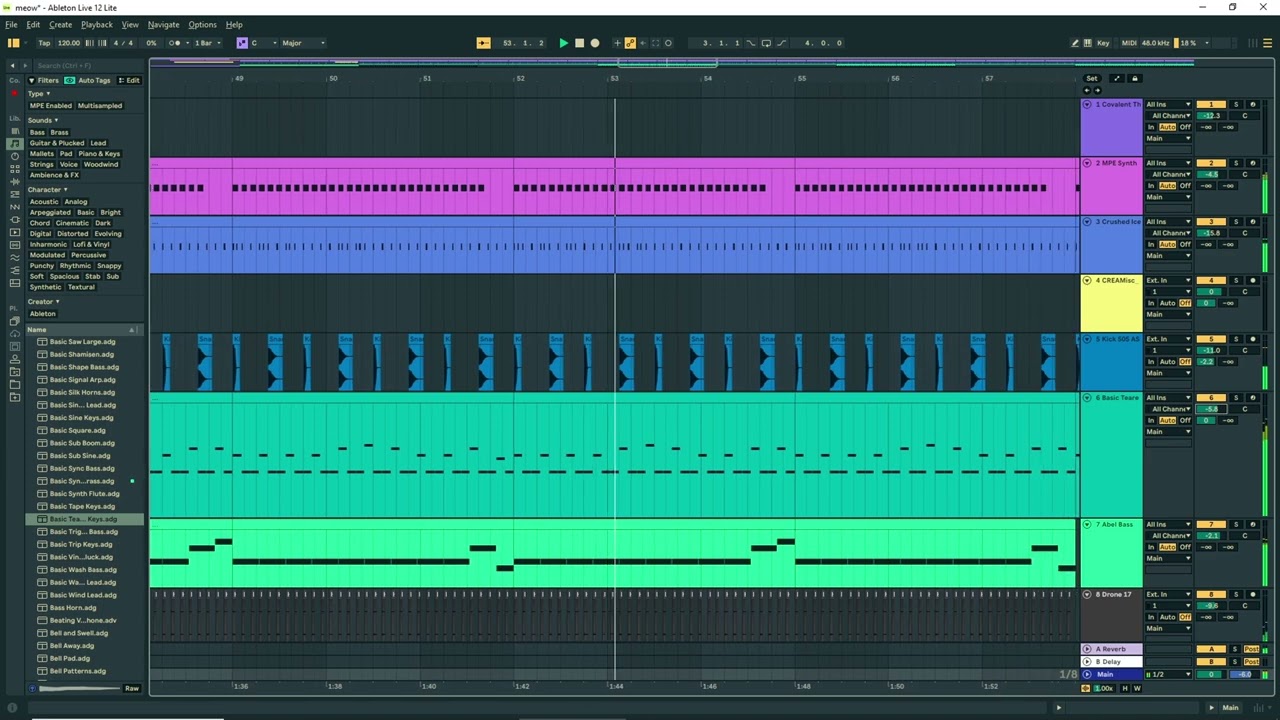Open the Options menu

point(202,24)
